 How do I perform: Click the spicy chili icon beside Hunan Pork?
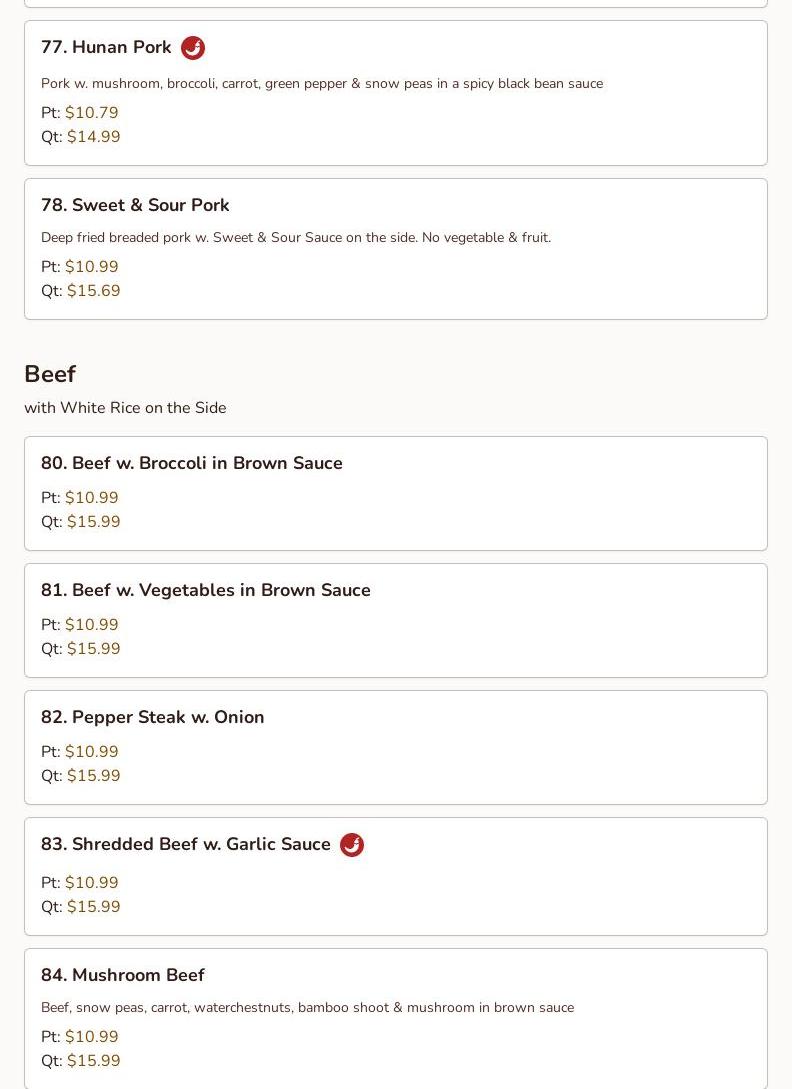193,48
